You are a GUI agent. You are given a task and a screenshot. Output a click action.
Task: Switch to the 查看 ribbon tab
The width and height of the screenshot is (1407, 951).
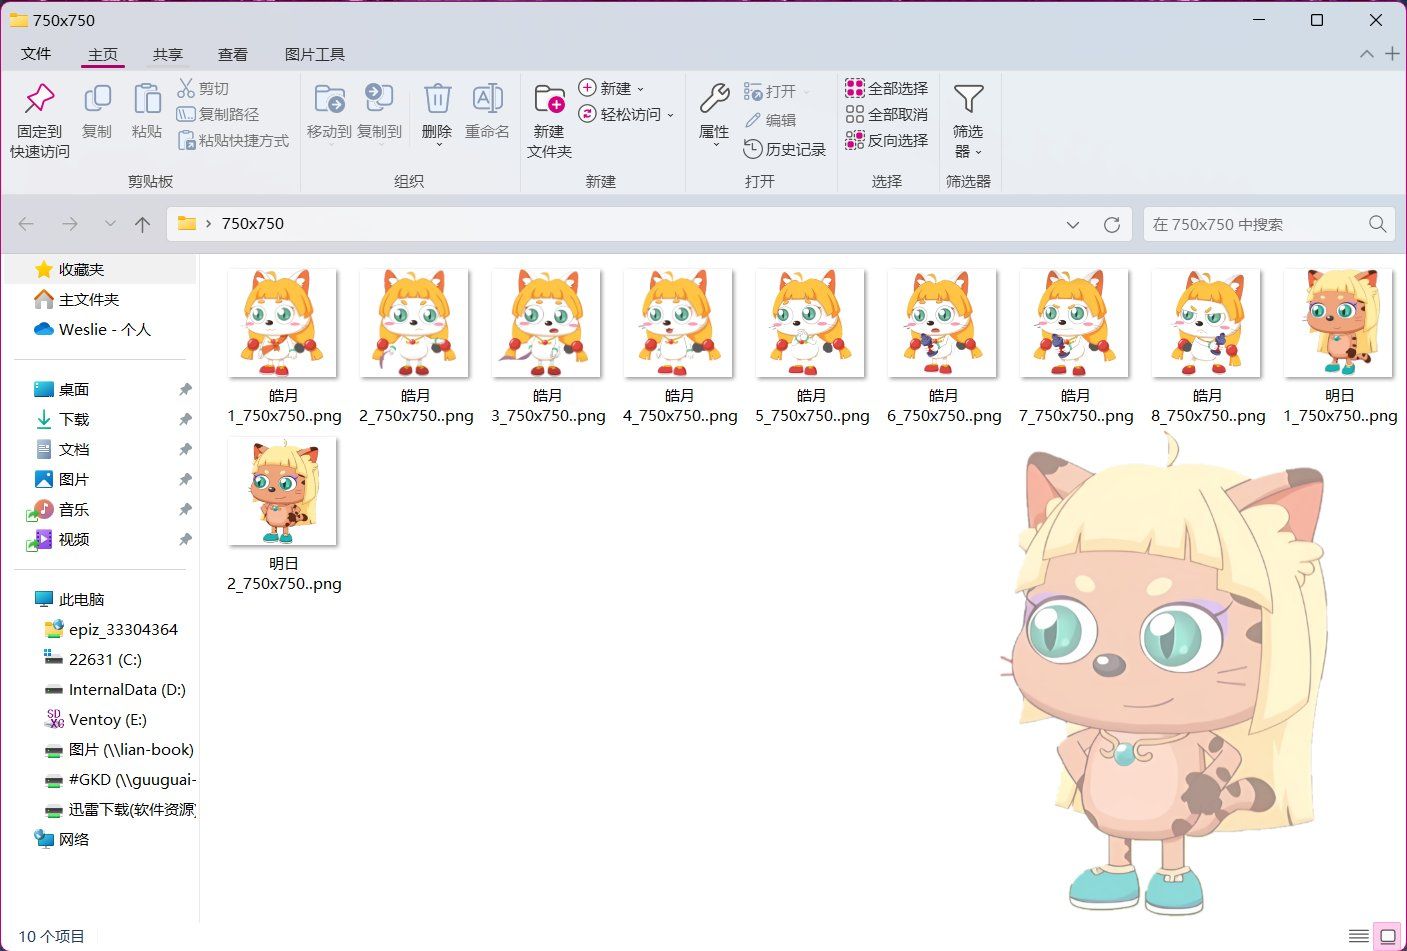pos(233,54)
